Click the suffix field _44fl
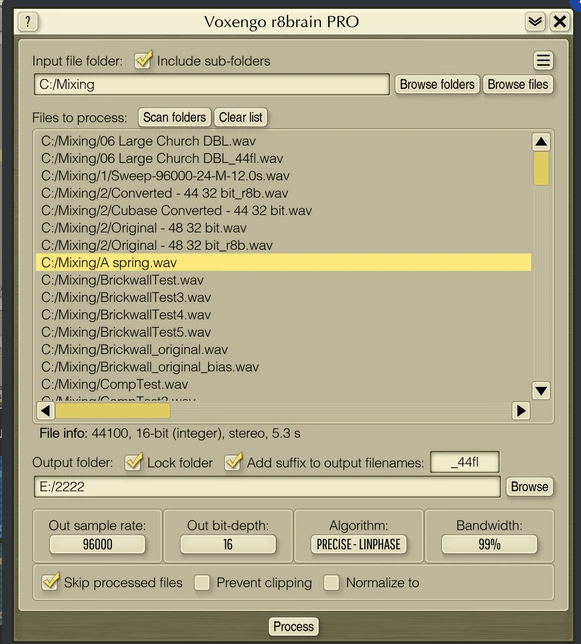The image size is (581, 644). click(x=465, y=462)
